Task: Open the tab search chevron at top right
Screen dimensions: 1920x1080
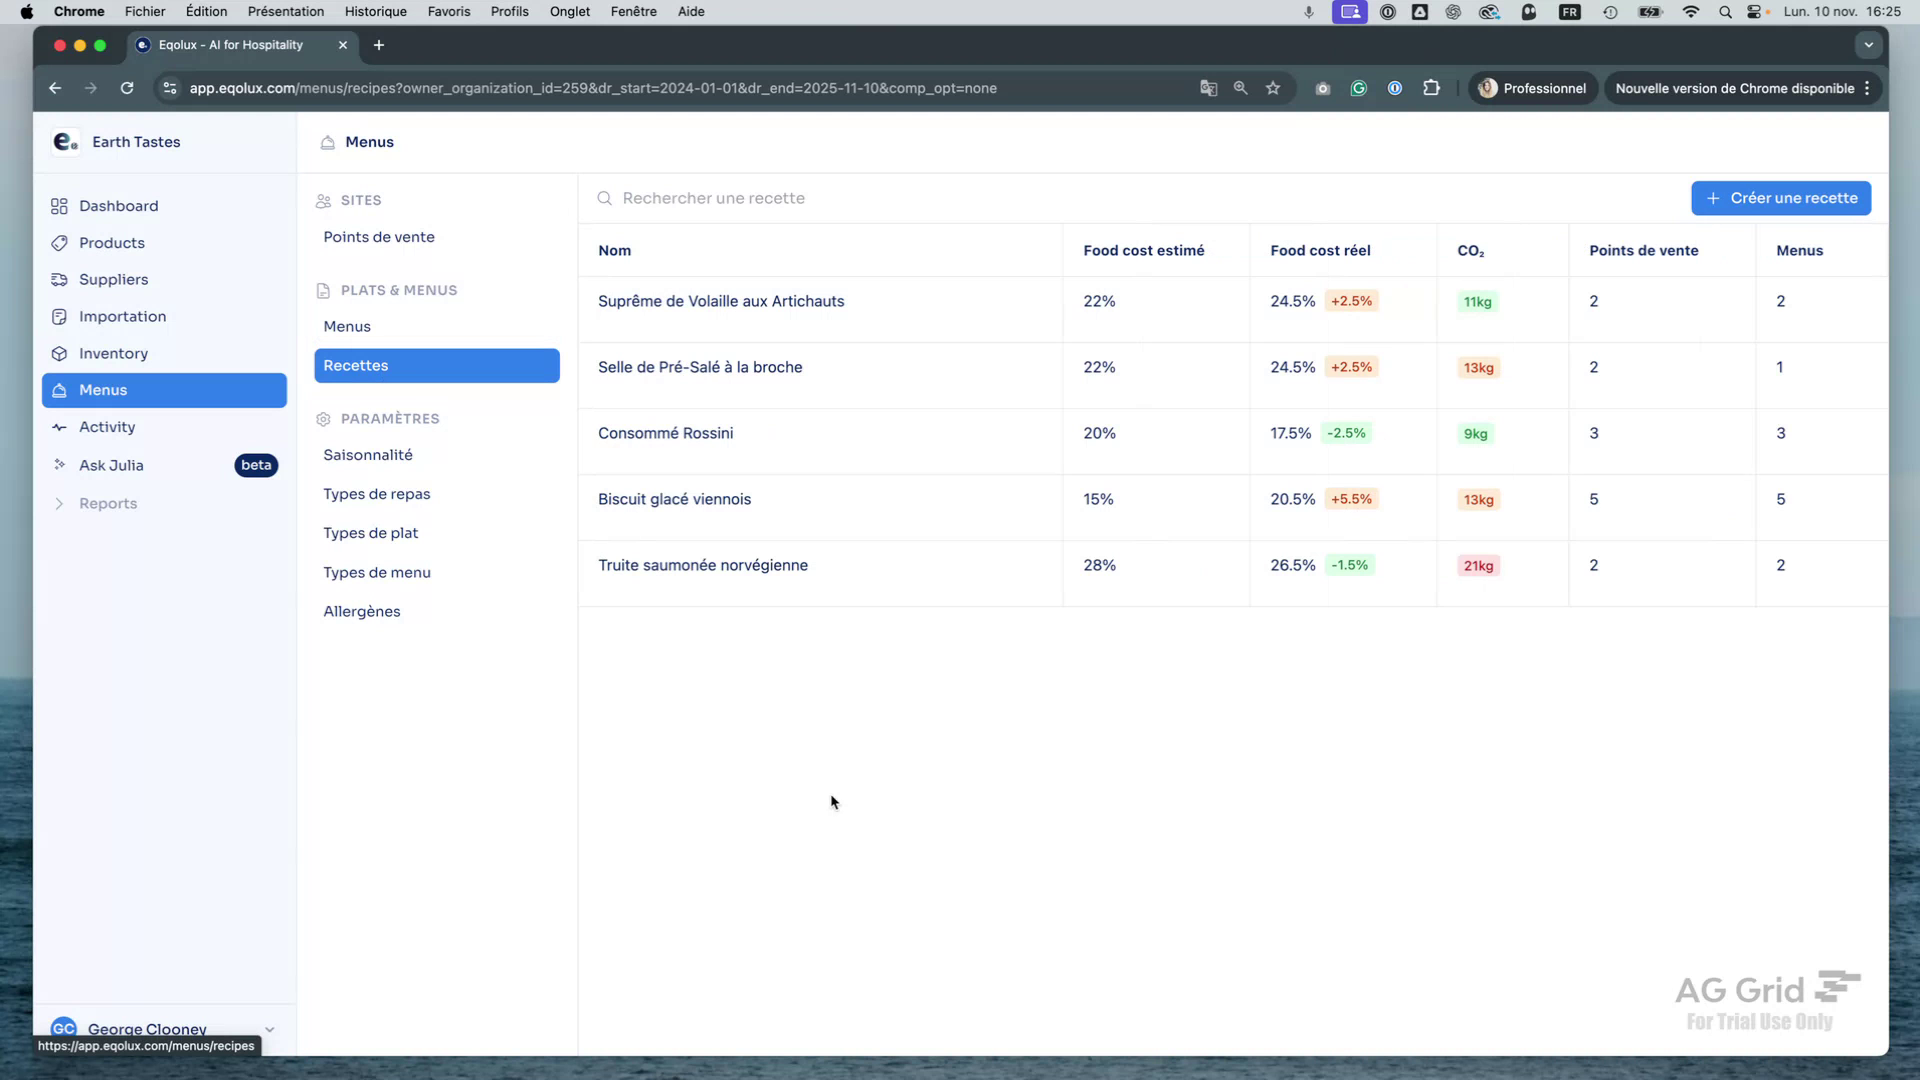Action: [x=1868, y=45]
